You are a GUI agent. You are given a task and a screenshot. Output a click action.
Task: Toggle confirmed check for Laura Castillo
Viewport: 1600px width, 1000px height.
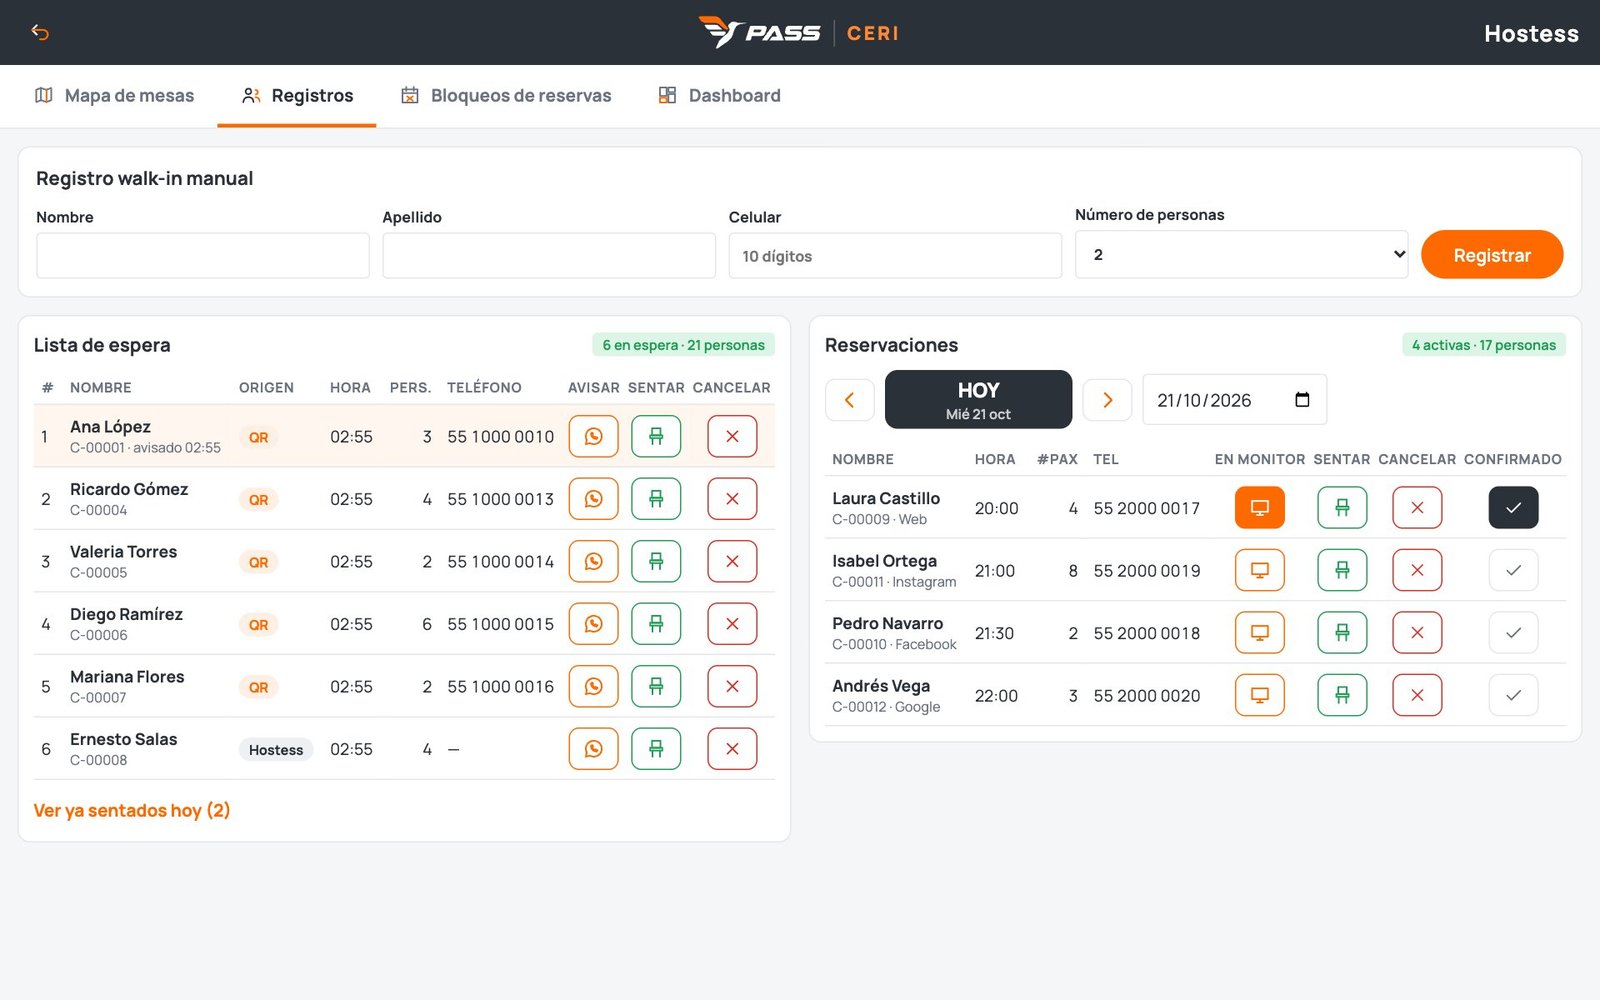1513,508
